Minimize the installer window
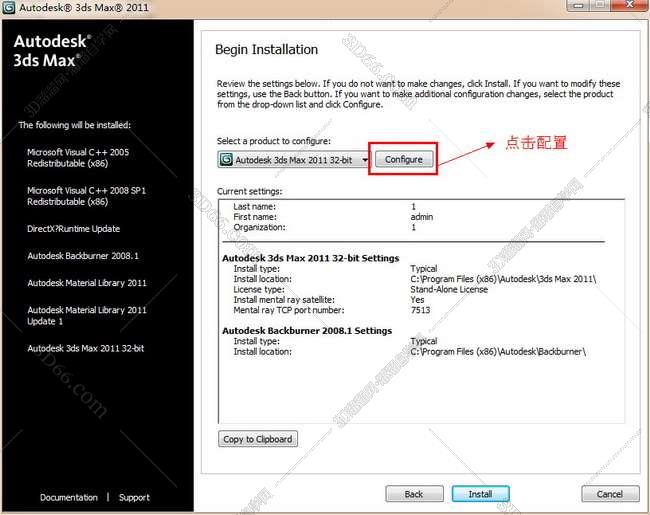Viewport: 650px width, 515px height. 579,5
